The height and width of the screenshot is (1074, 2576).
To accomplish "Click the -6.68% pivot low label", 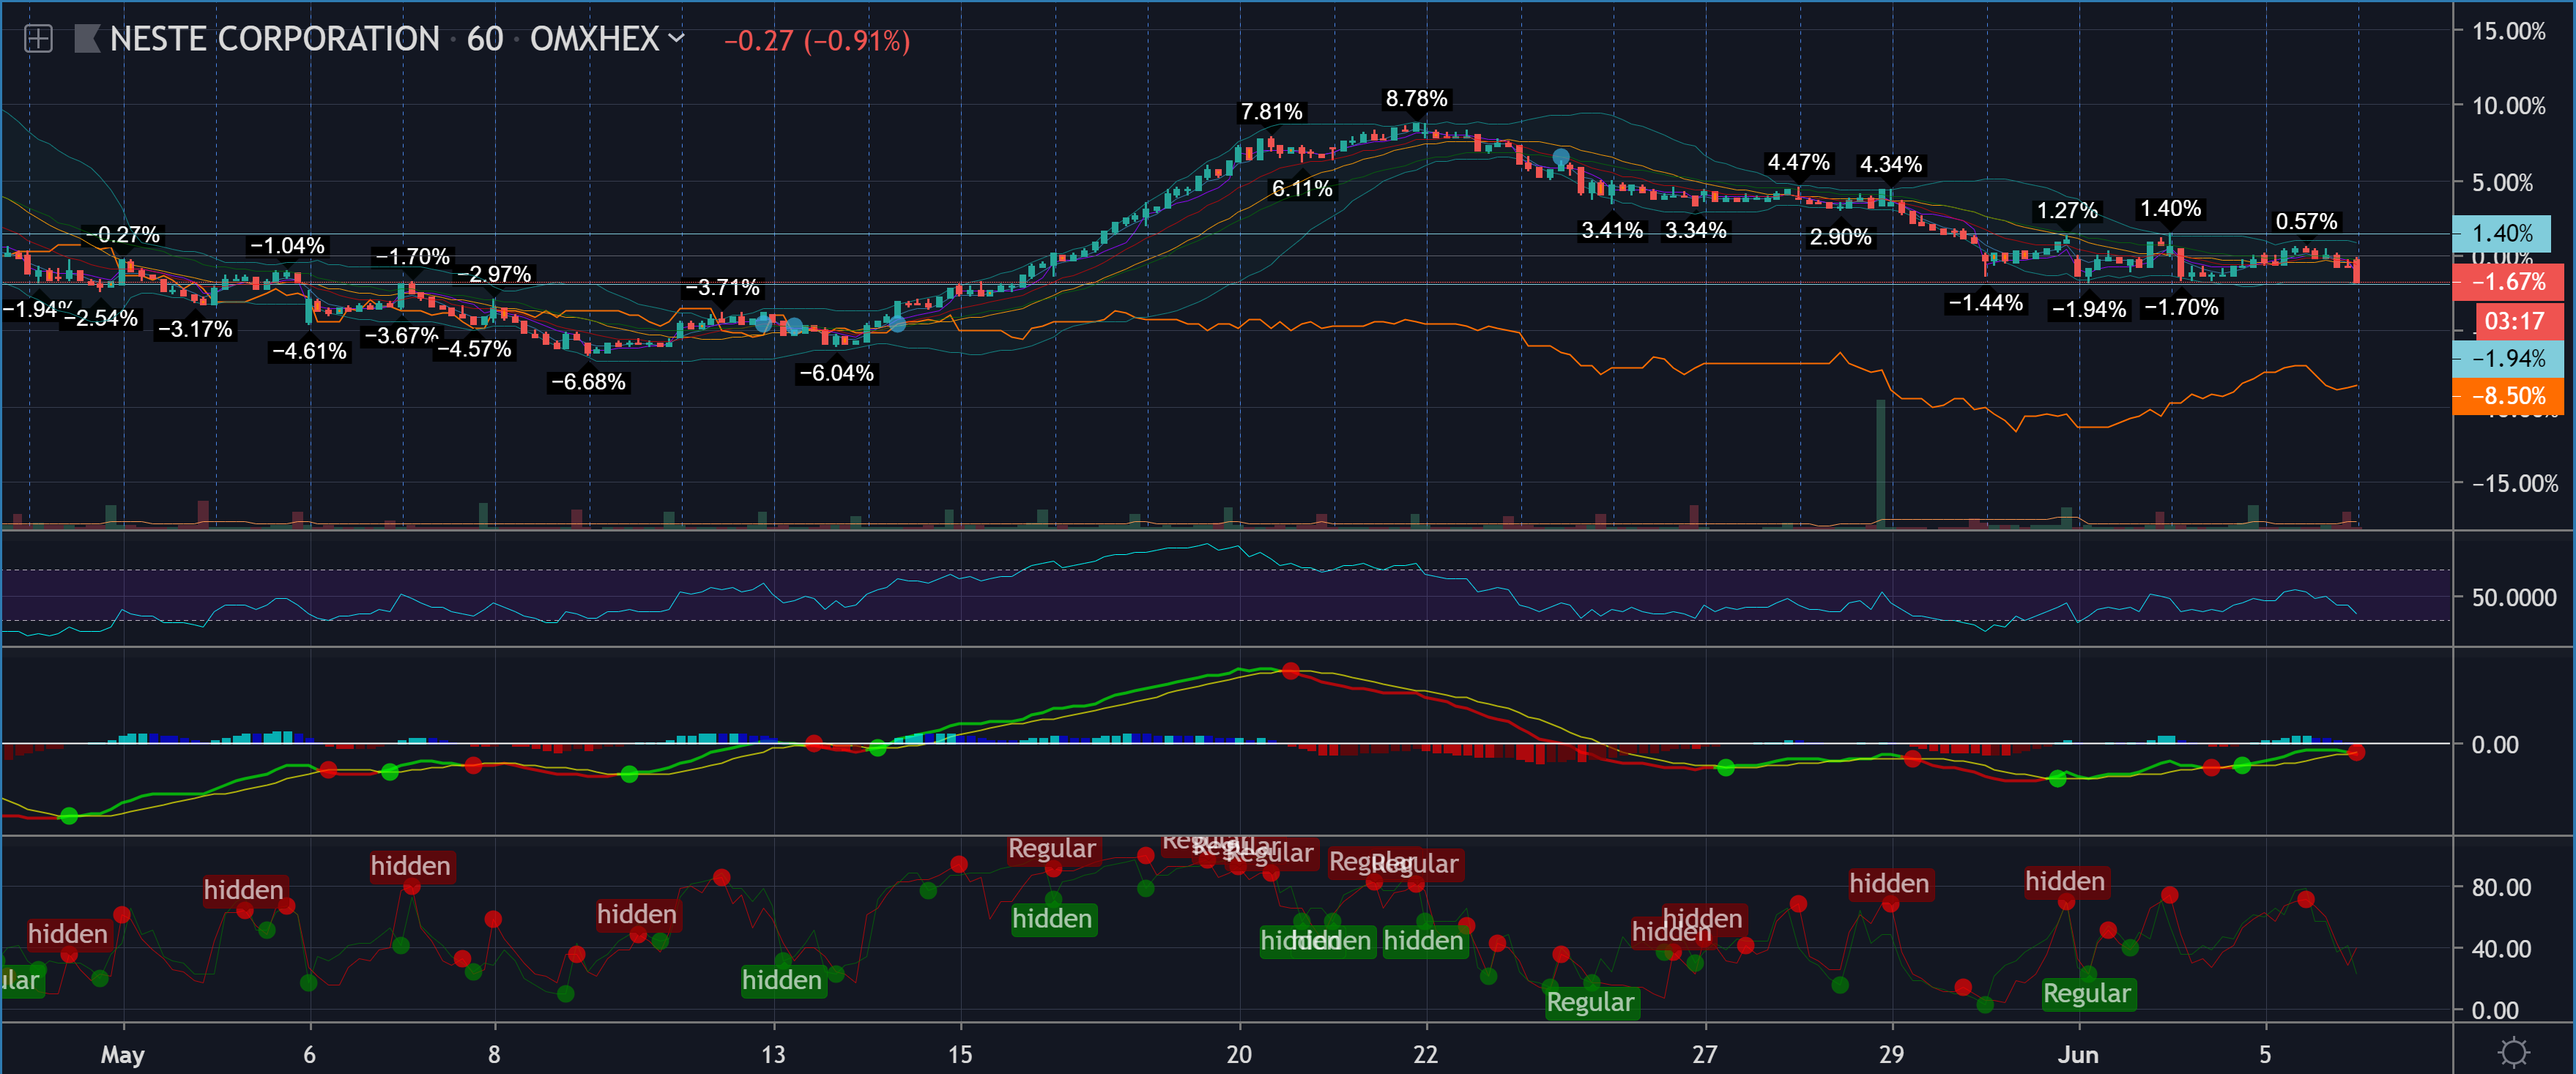I will pos(588,382).
